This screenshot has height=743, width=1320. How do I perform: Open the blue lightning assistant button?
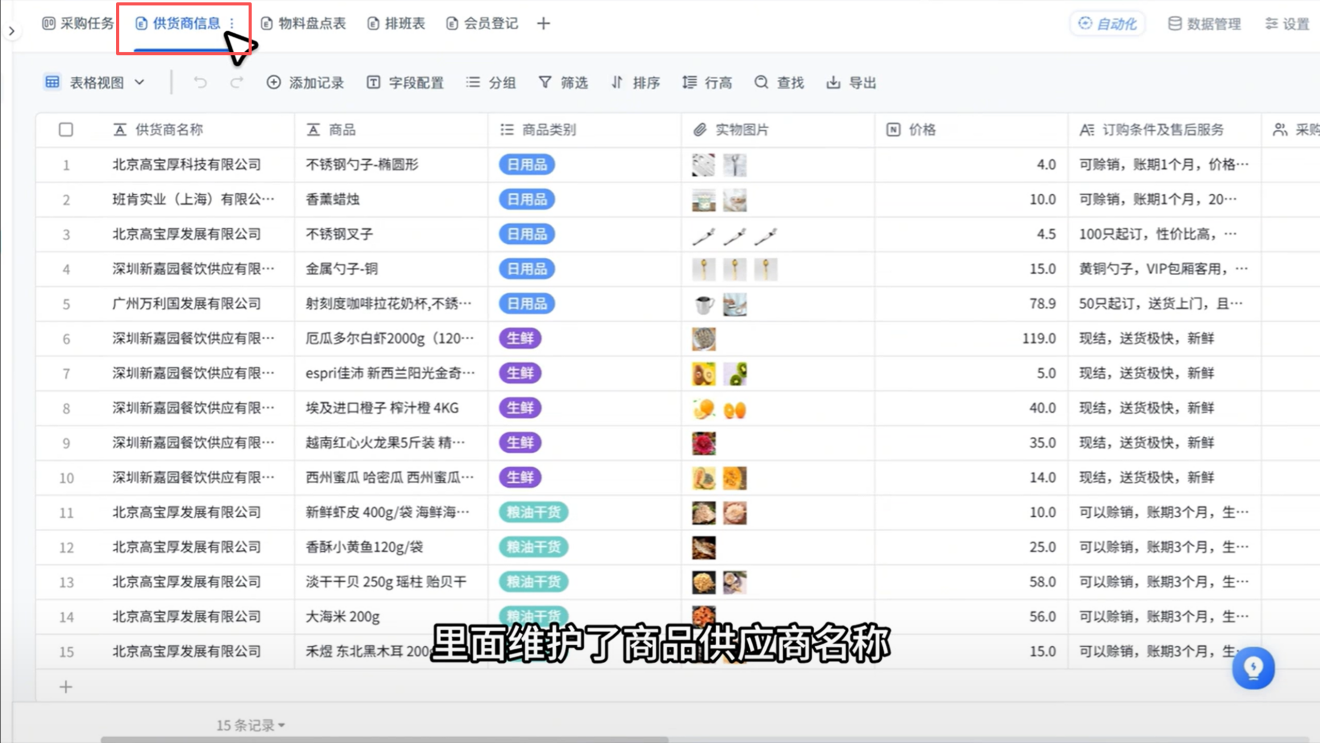(1253, 667)
